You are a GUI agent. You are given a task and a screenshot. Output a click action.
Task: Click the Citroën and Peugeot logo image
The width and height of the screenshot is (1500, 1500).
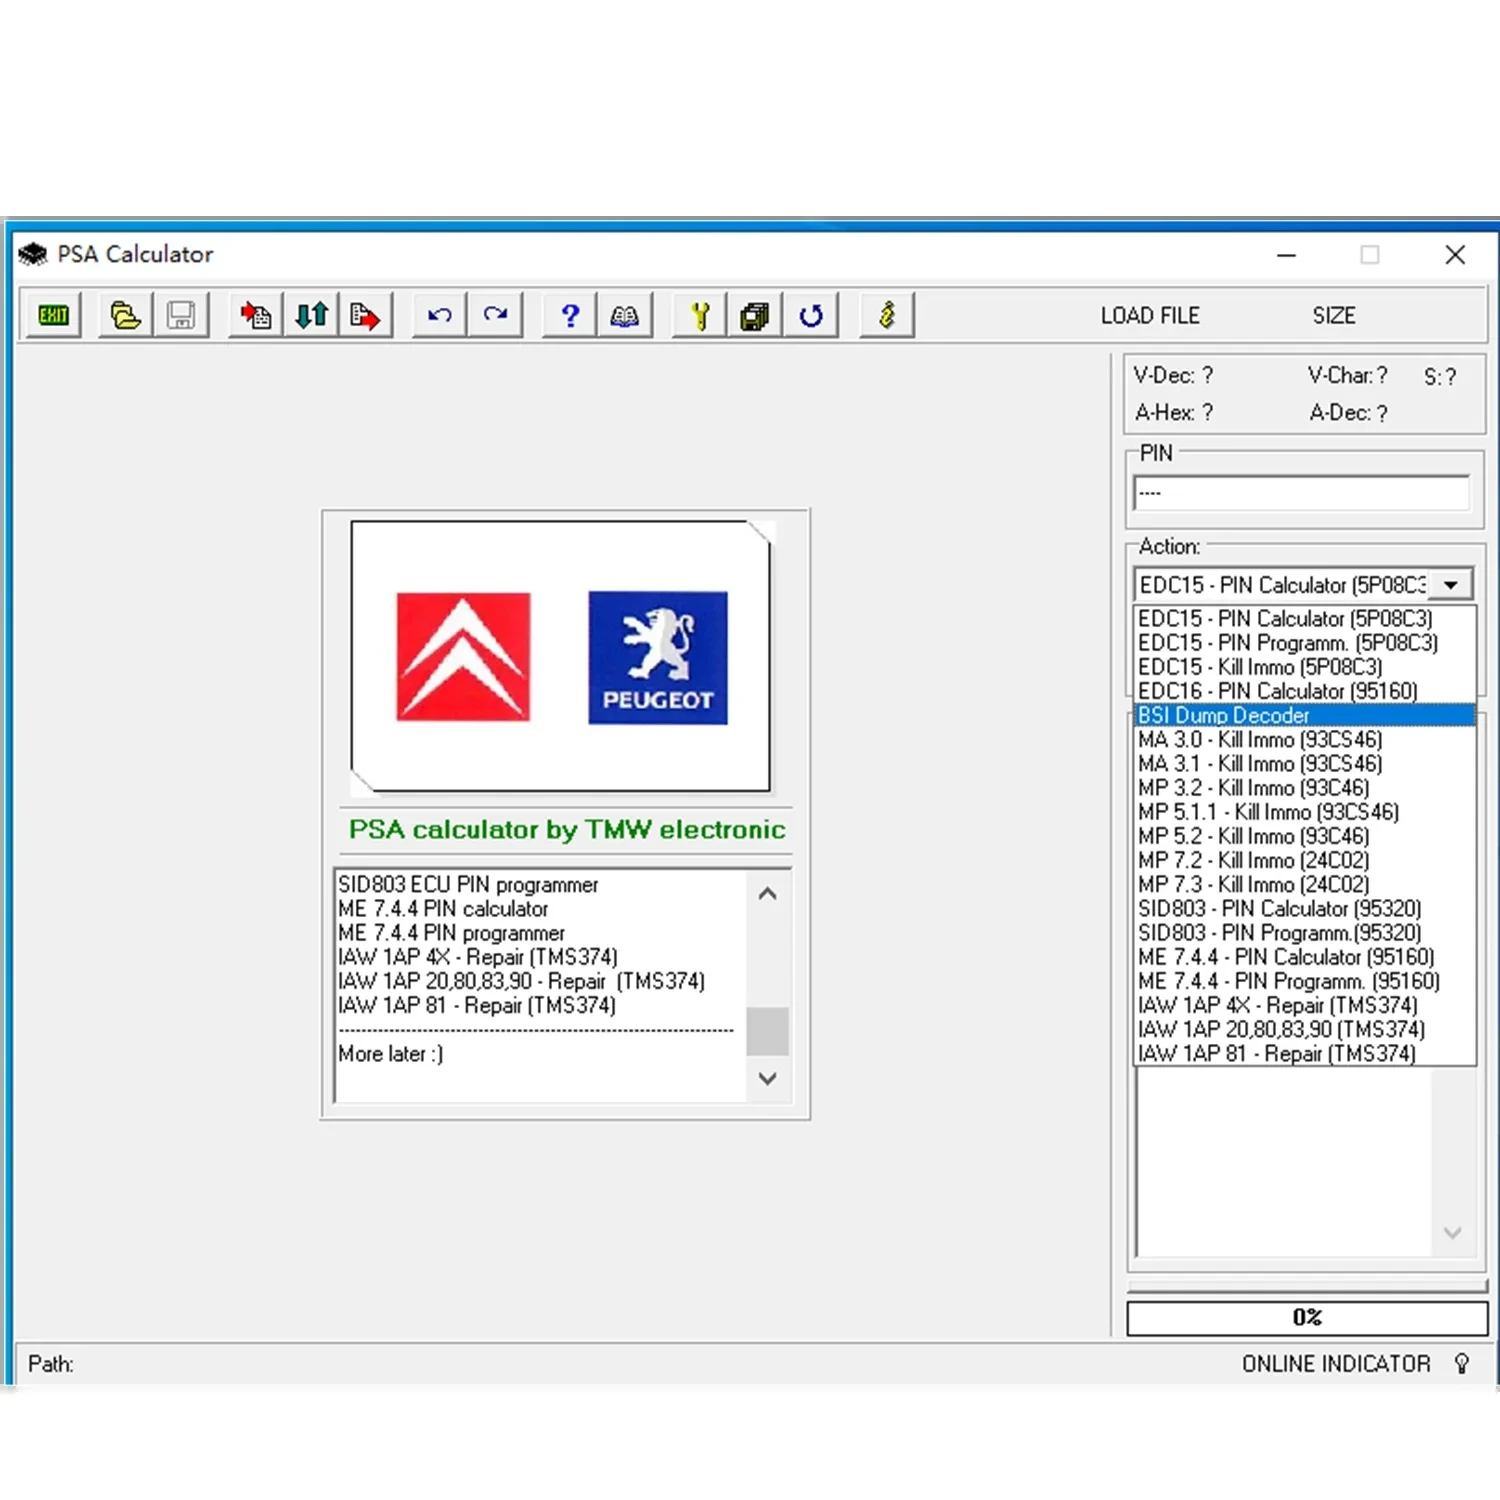[x=561, y=656]
